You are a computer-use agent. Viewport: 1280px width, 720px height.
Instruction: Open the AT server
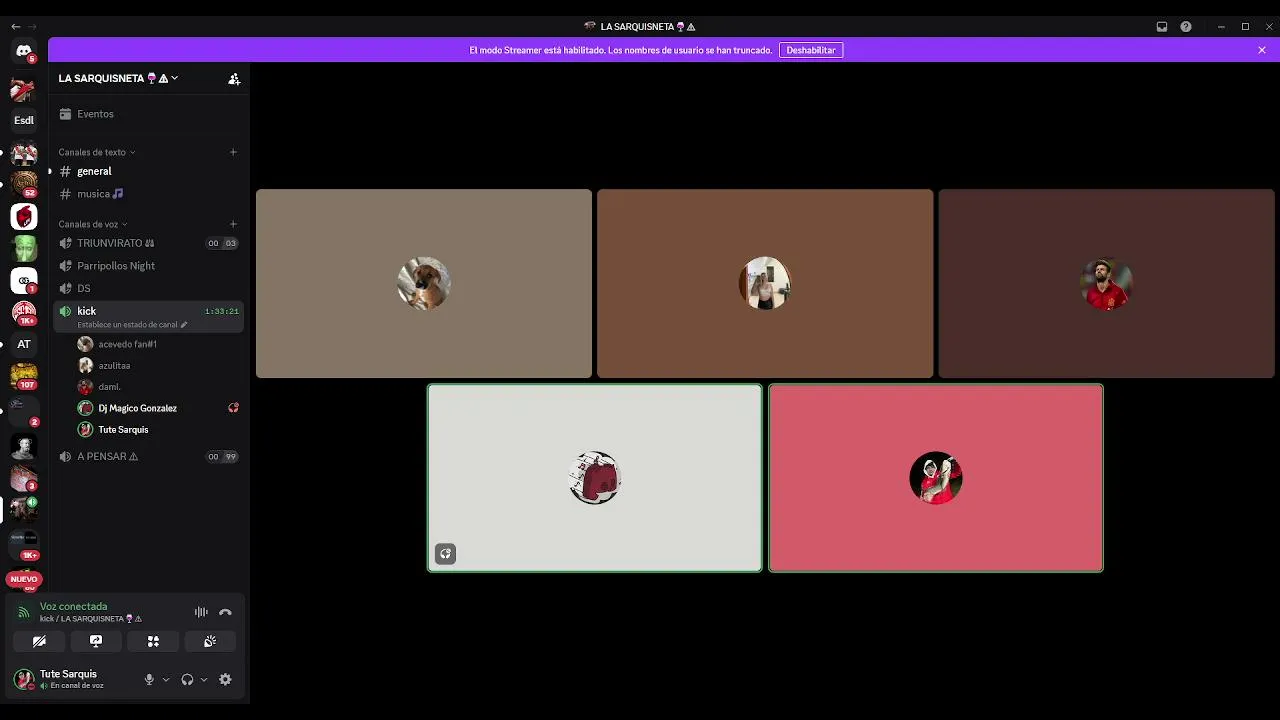pyautogui.click(x=24, y=344)
